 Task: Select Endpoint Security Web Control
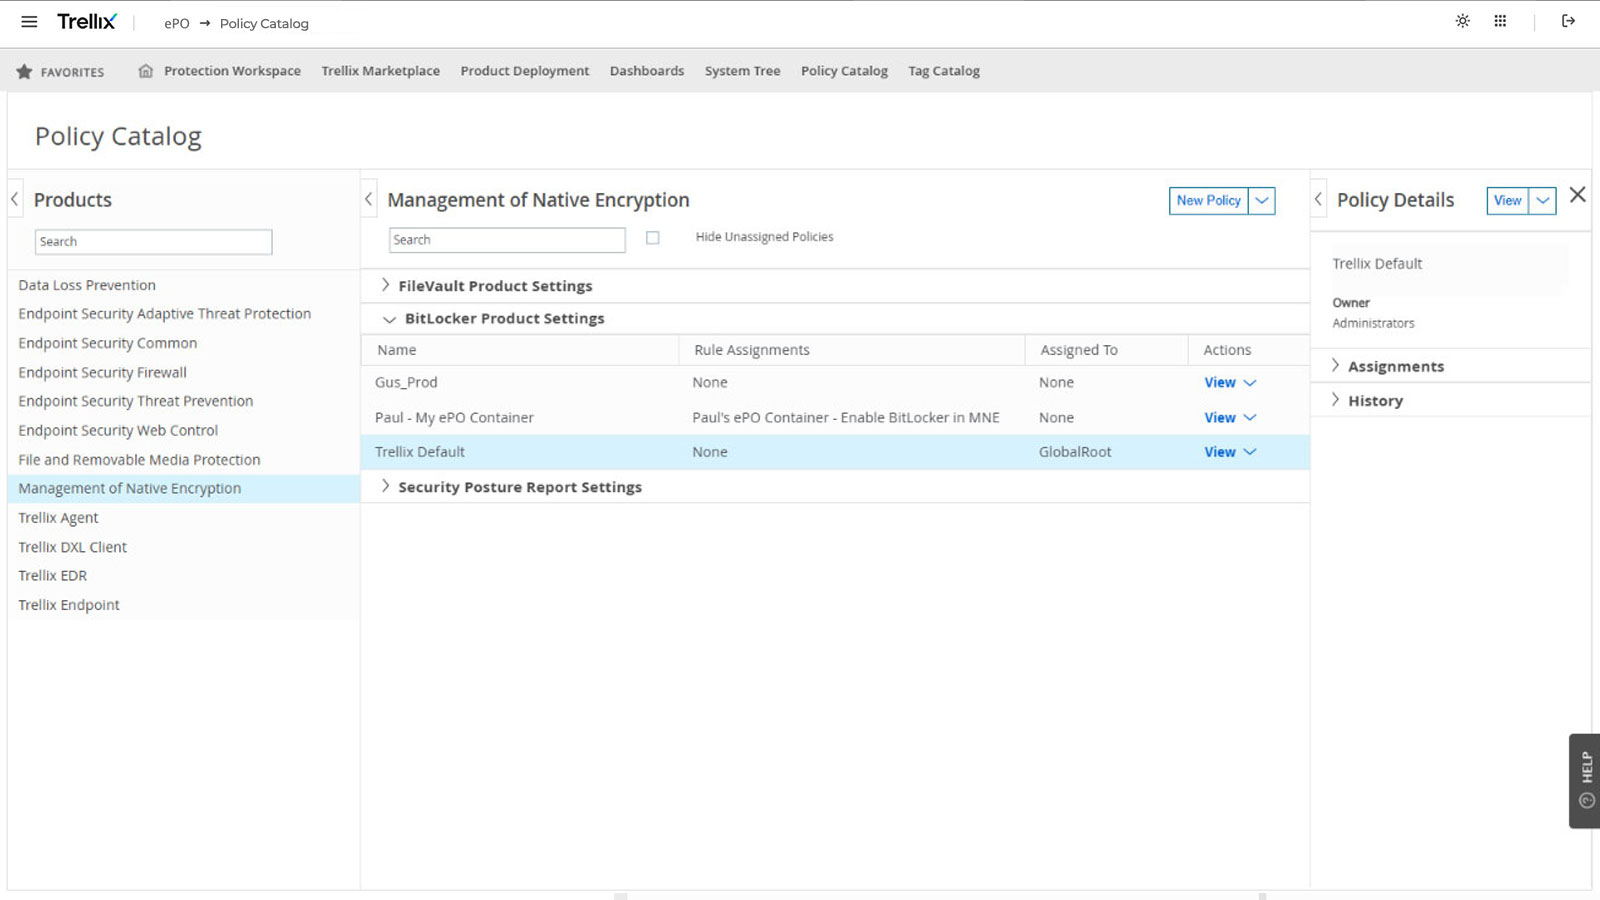click(x=118, y=431)
